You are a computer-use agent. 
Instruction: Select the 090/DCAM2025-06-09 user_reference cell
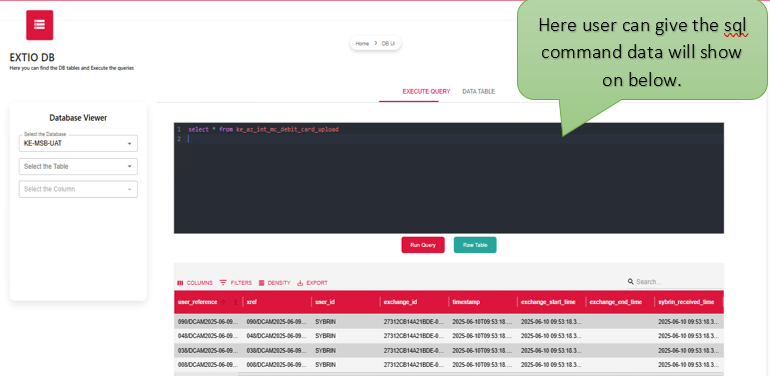pos(208,322)
